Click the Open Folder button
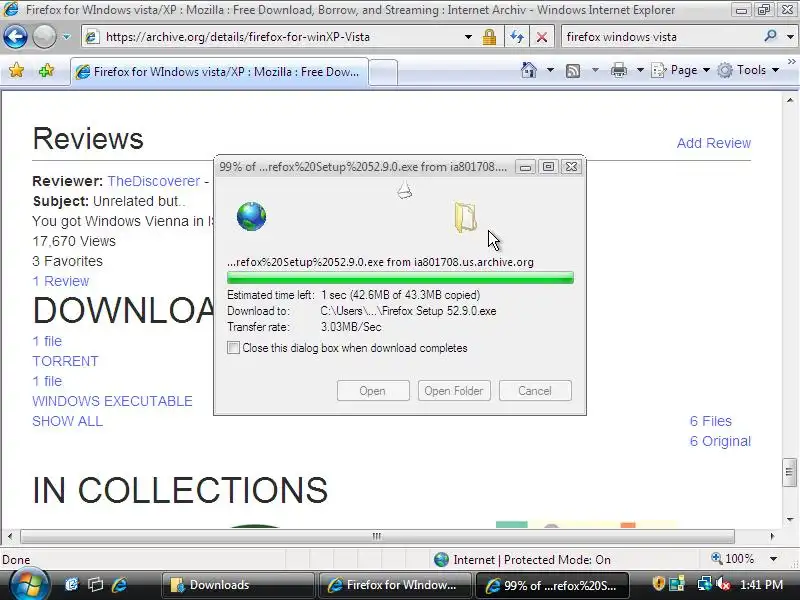The width and height of the screenshot is (800, 600). click(x=454, y=391)
